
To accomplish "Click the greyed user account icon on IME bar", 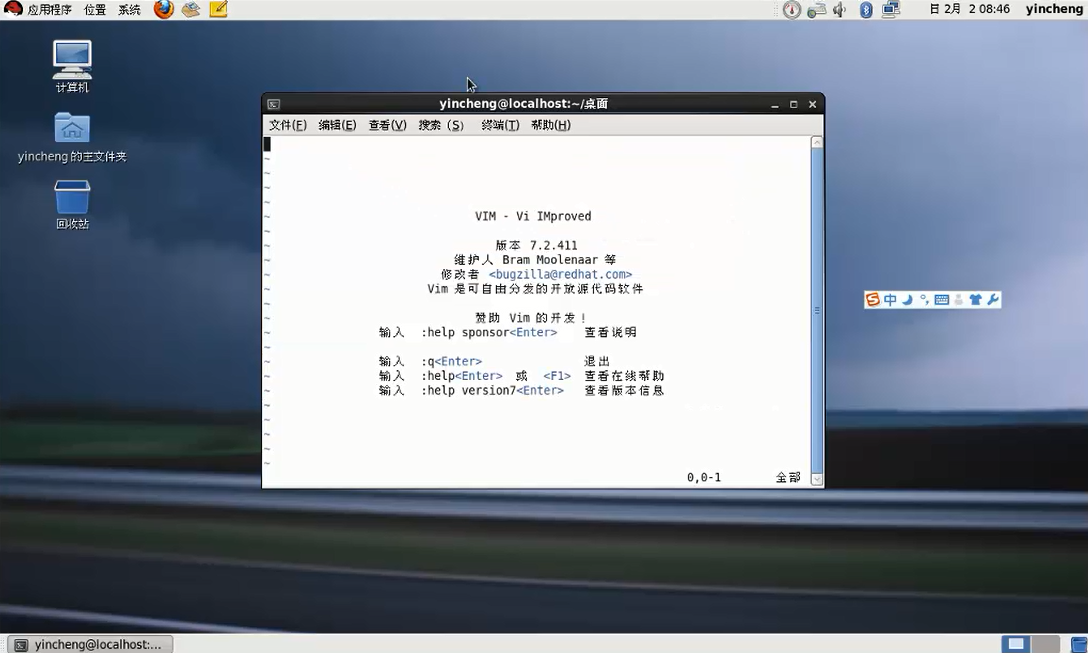I will click(958, 300).
